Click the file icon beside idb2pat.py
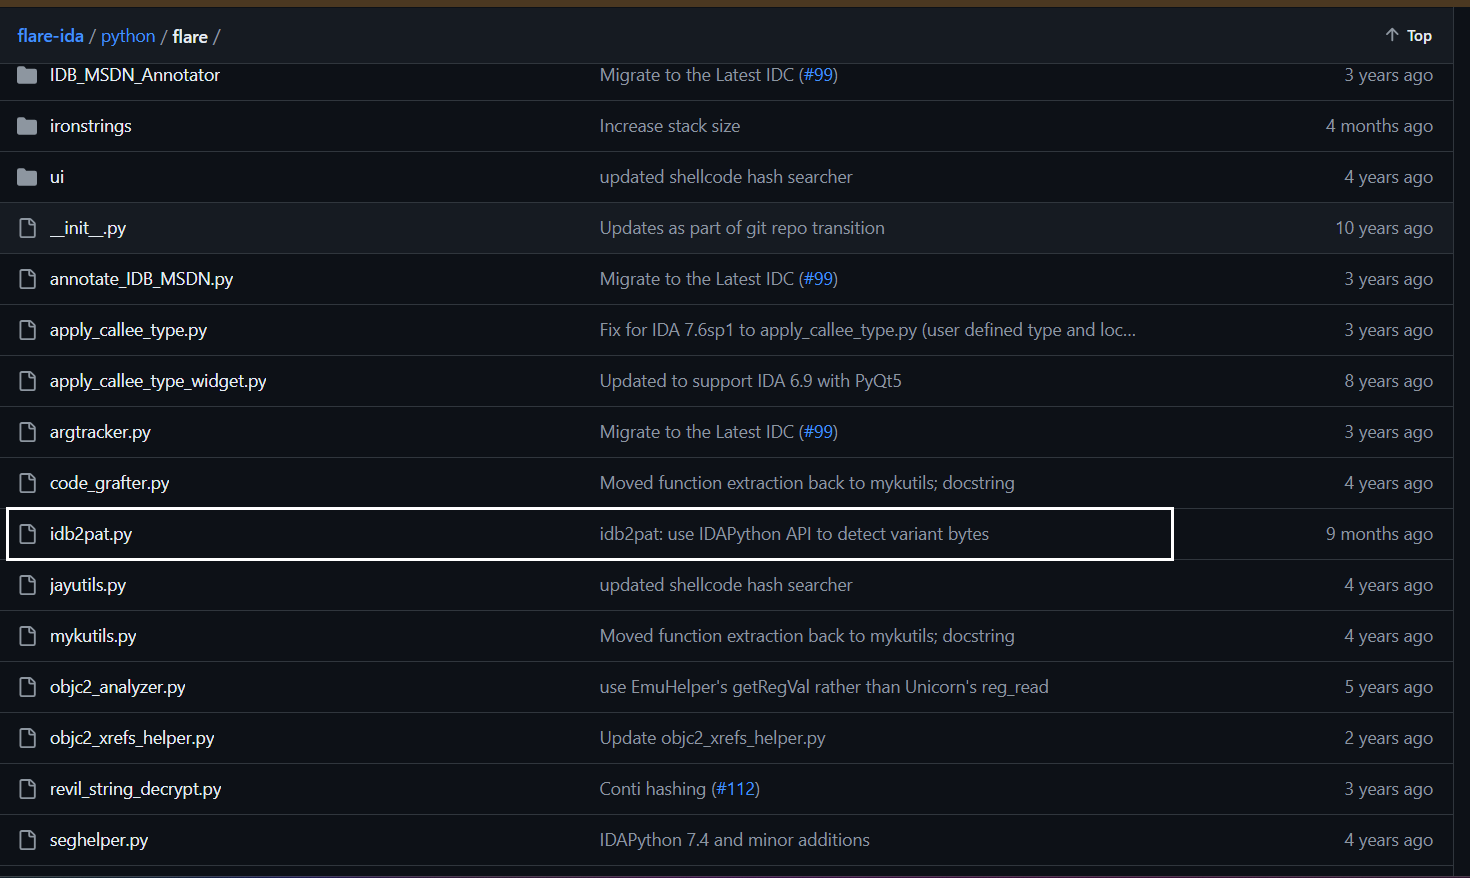The width and height of the screenshot is (1470, 878). [28, 534]
